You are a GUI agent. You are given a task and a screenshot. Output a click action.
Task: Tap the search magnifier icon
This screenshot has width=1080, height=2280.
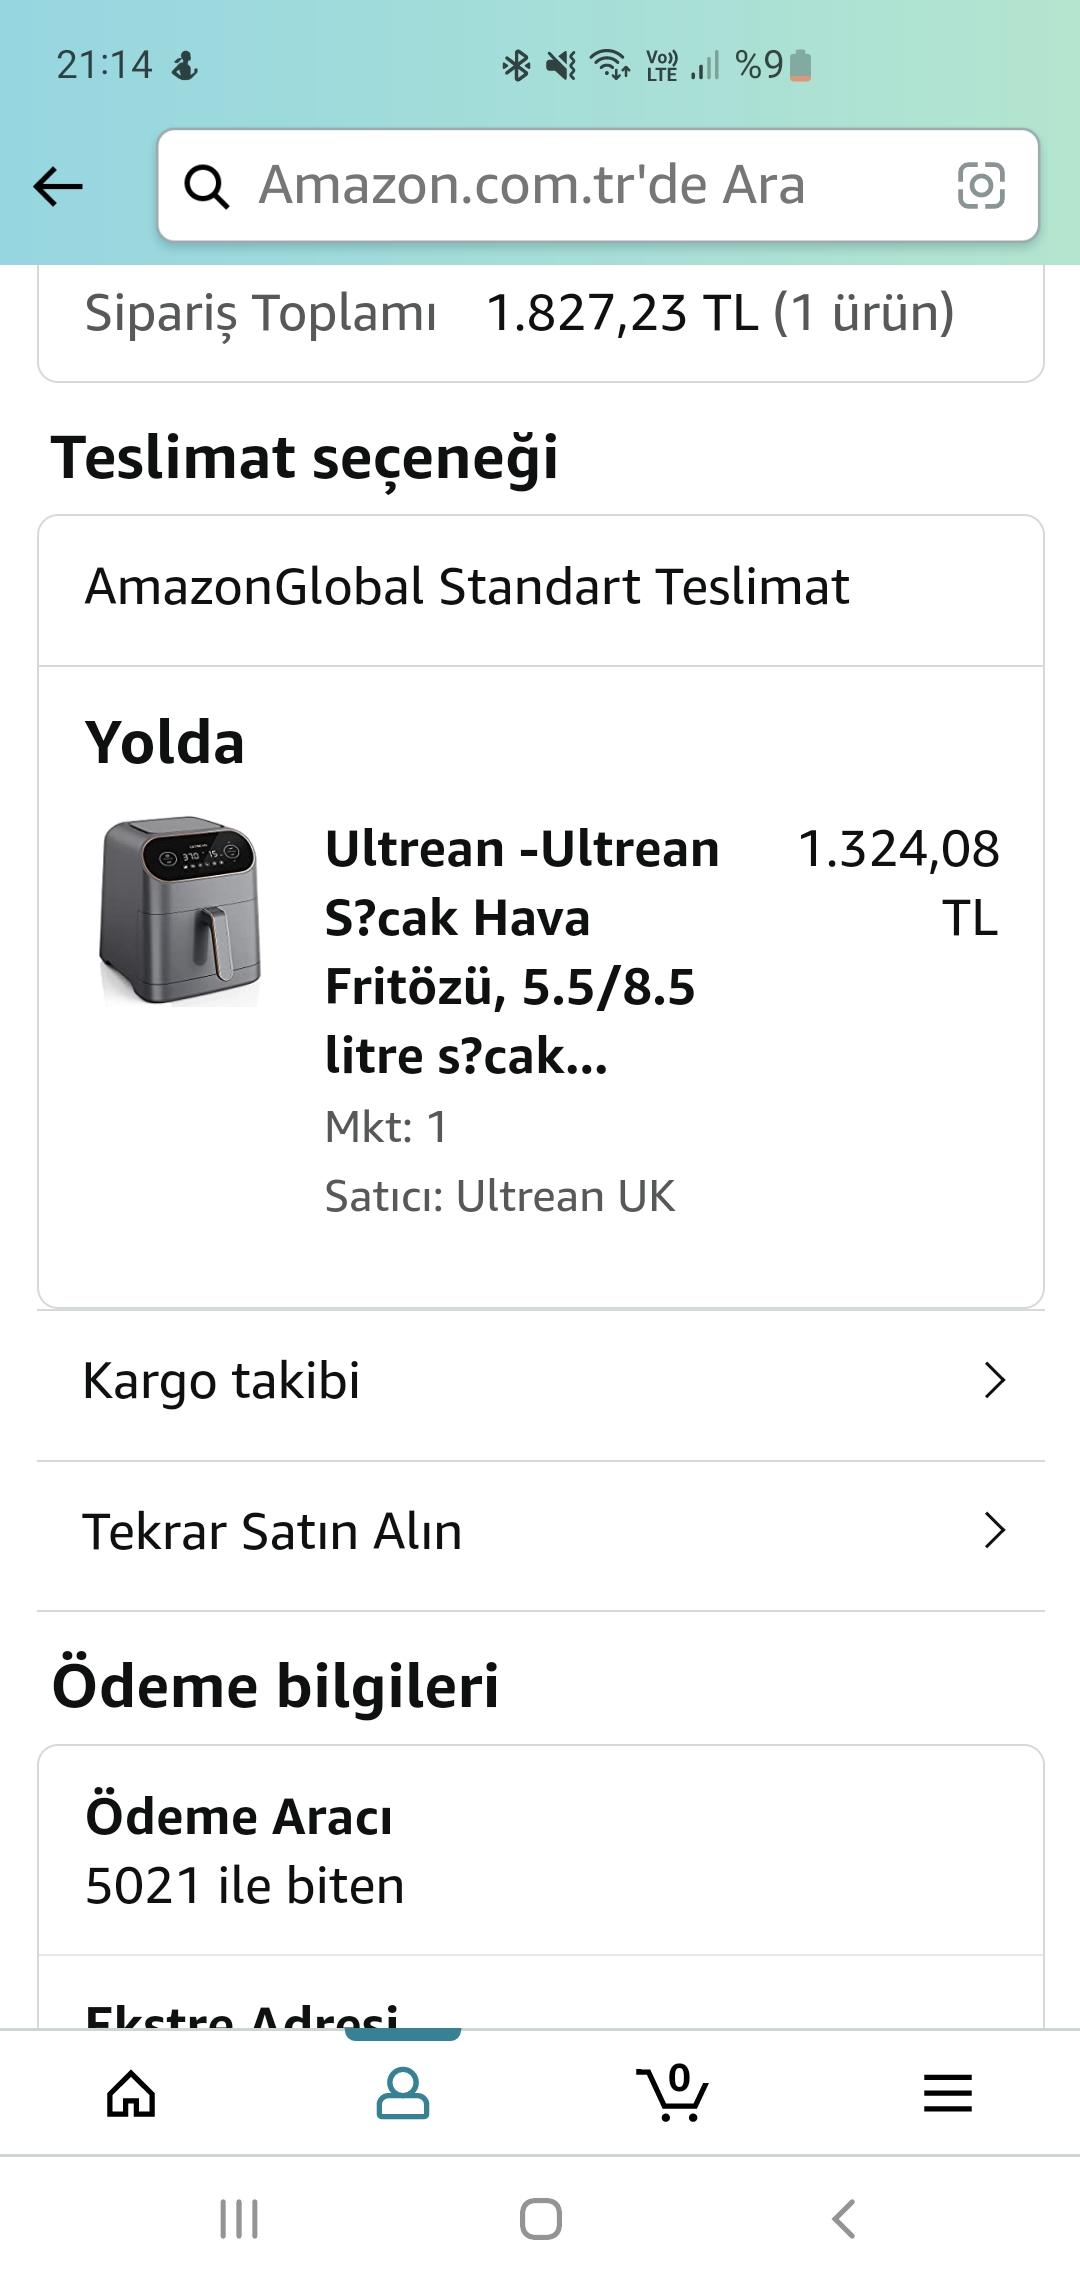click(x=207, y=186)
